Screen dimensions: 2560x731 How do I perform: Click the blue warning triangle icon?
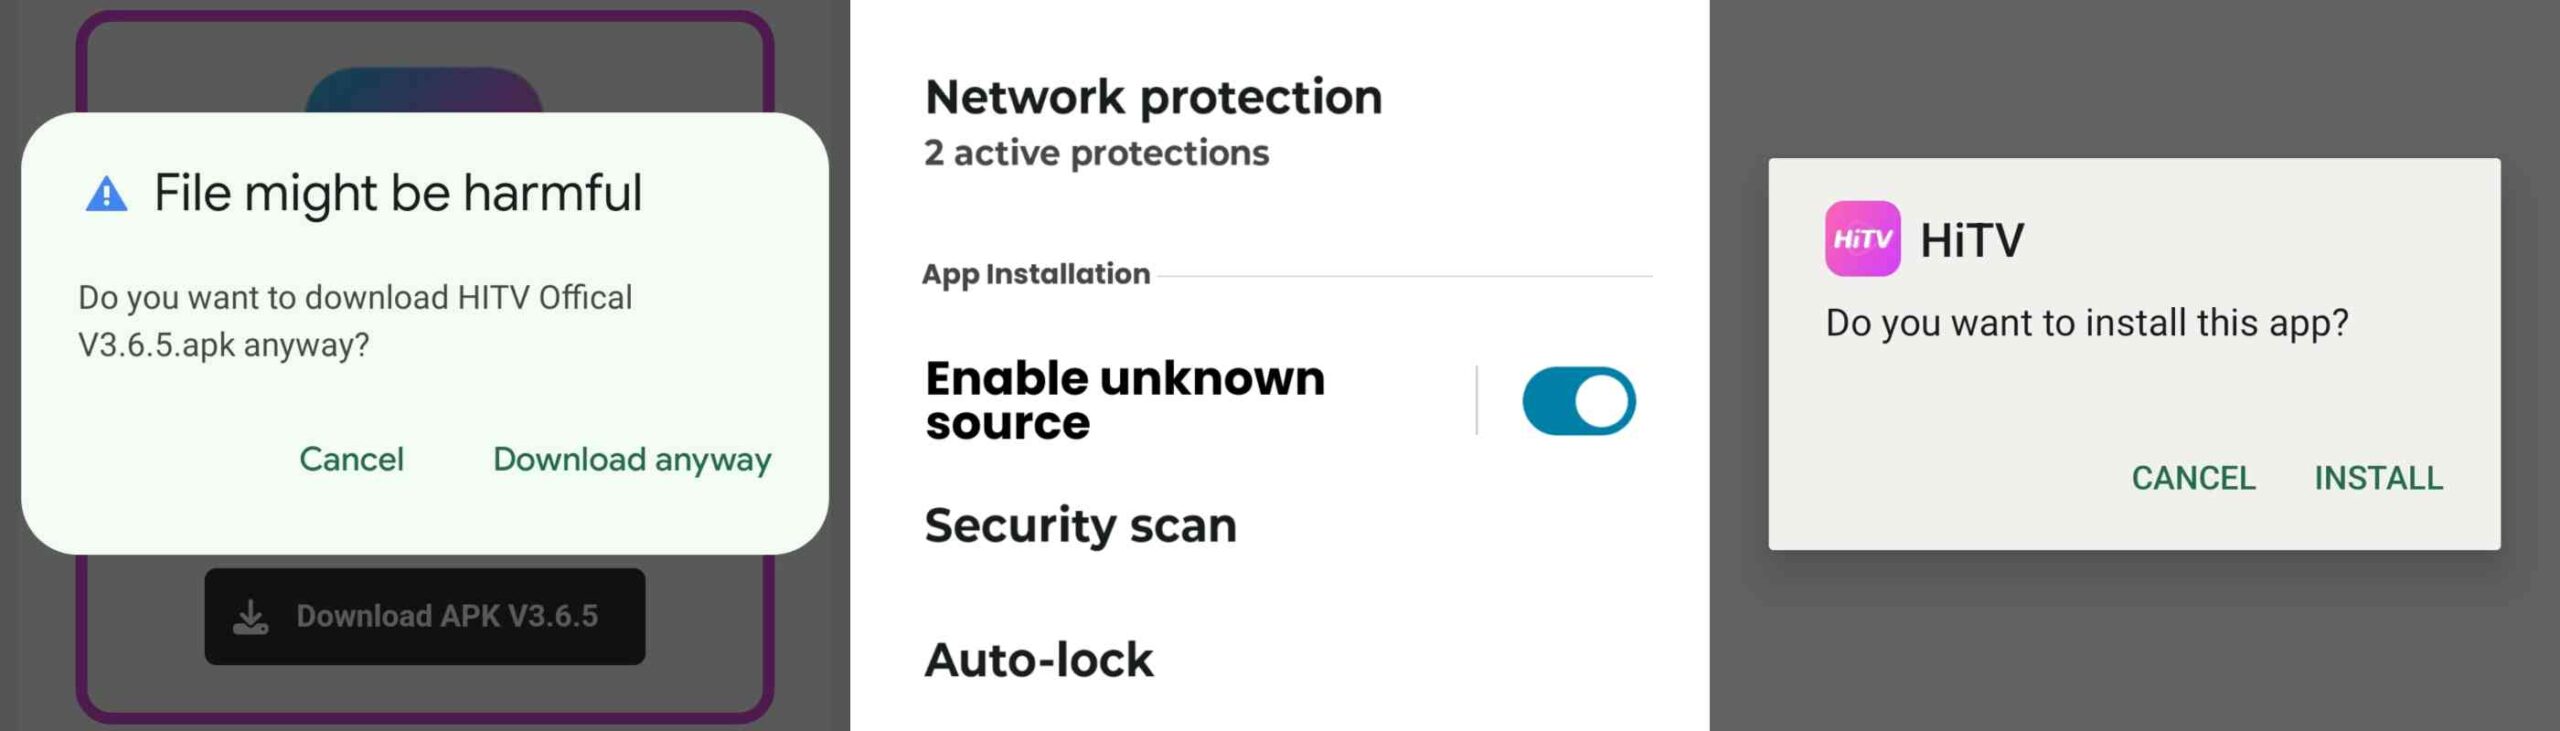point(106,194)
